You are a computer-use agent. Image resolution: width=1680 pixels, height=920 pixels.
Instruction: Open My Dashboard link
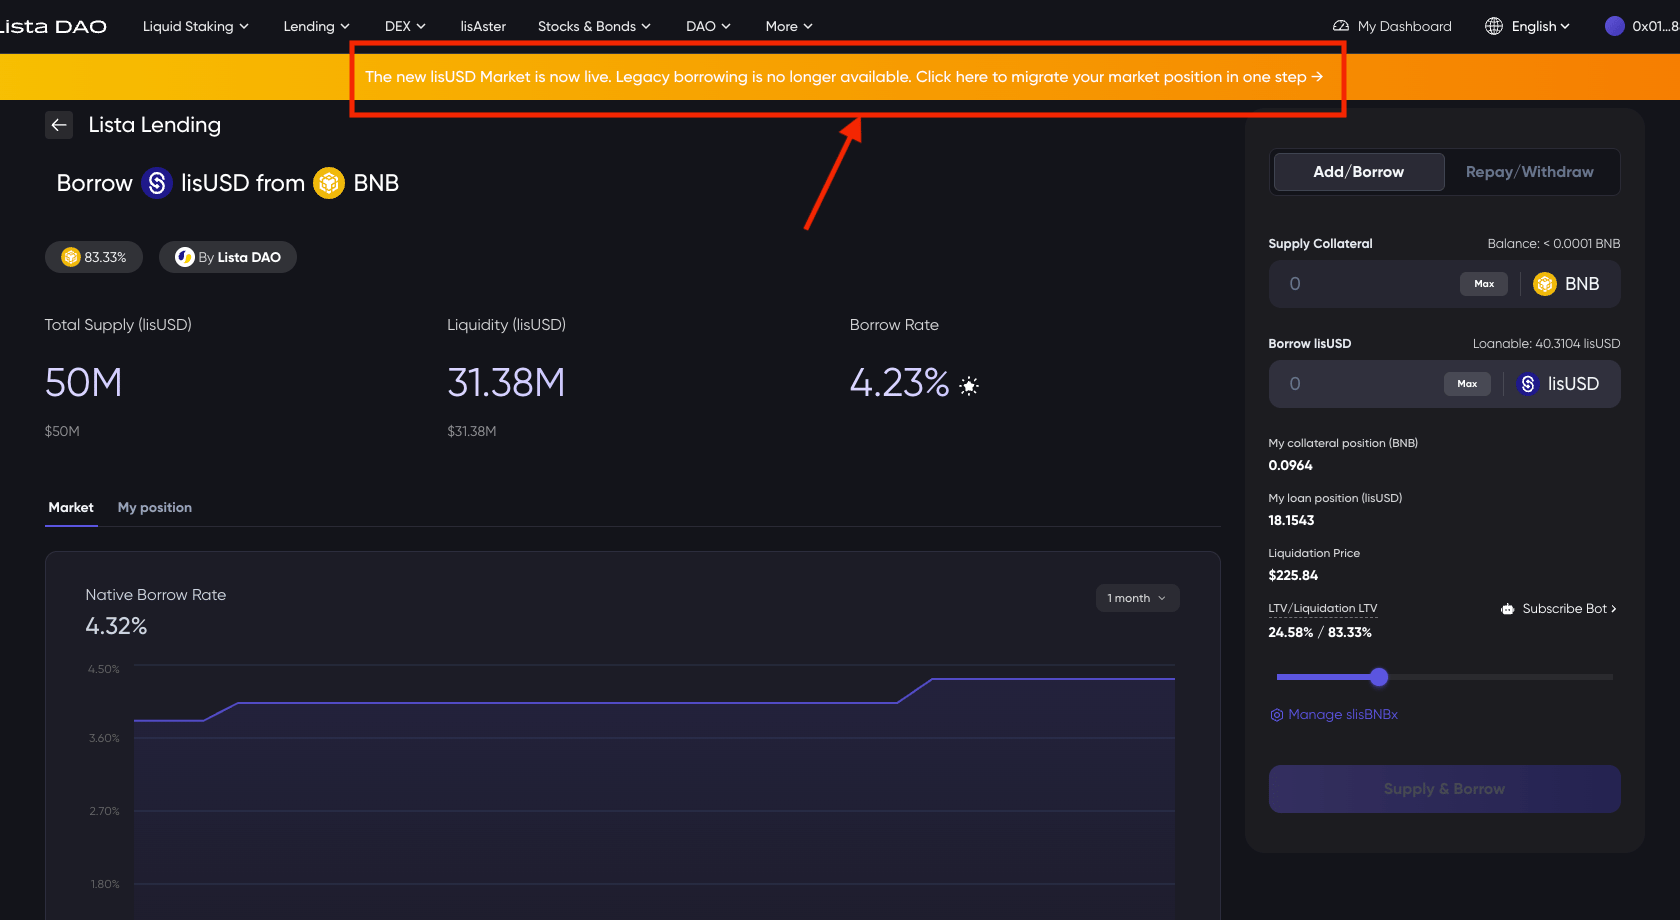click(1392, 26)
